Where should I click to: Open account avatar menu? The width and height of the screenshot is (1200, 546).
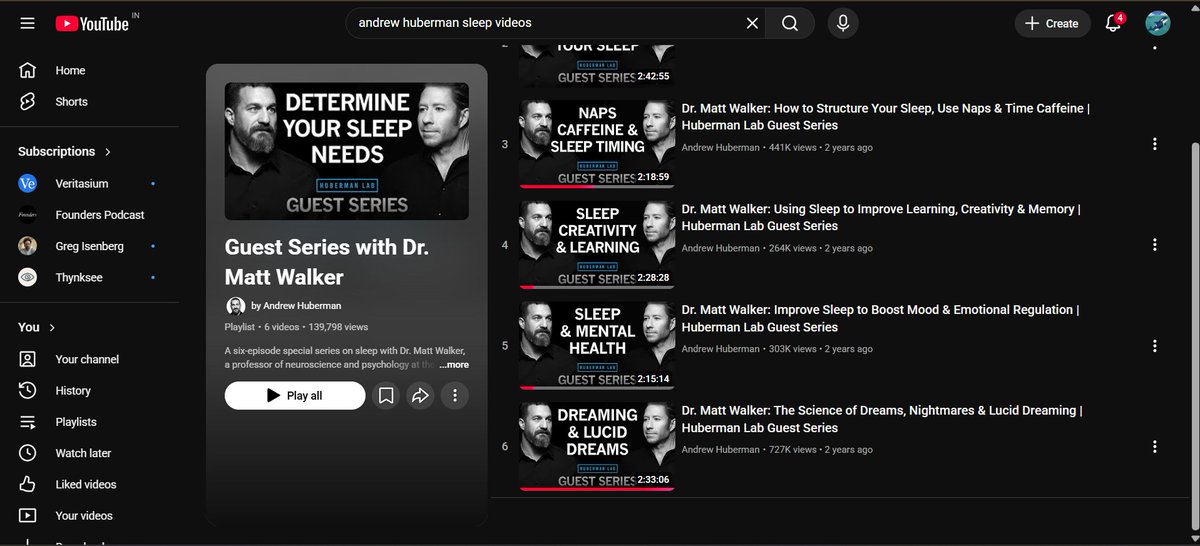tap(1158, 23)
